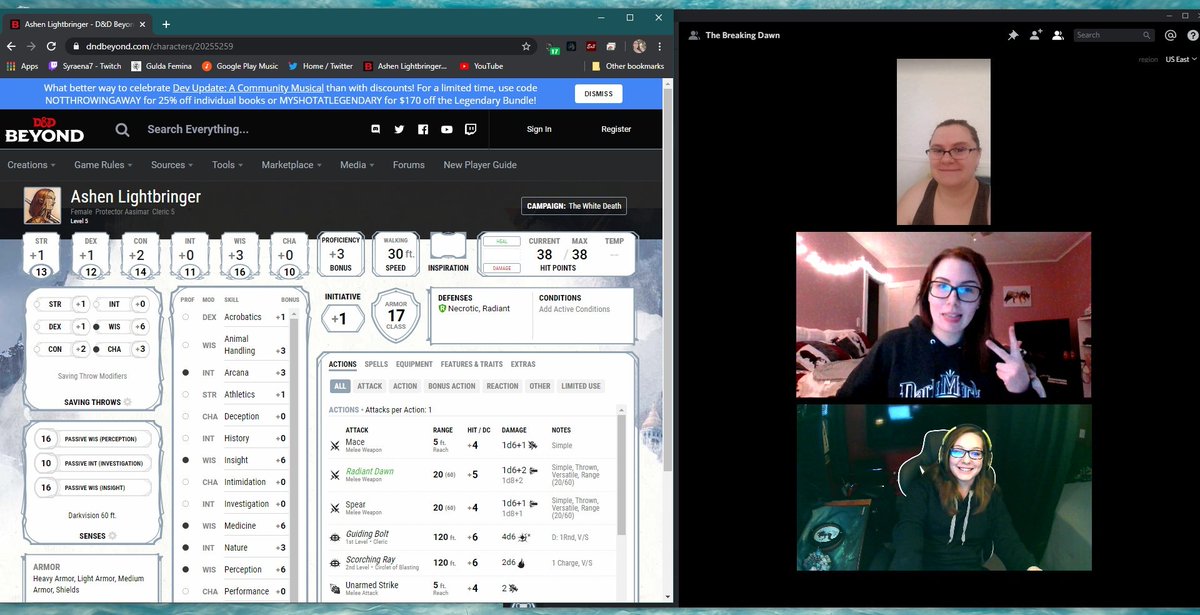The width and height of the screenshot is (1200, 615).
Task: Toggle the Acrobatics skill proficiency dot
Action: click(x=186, y=317)
